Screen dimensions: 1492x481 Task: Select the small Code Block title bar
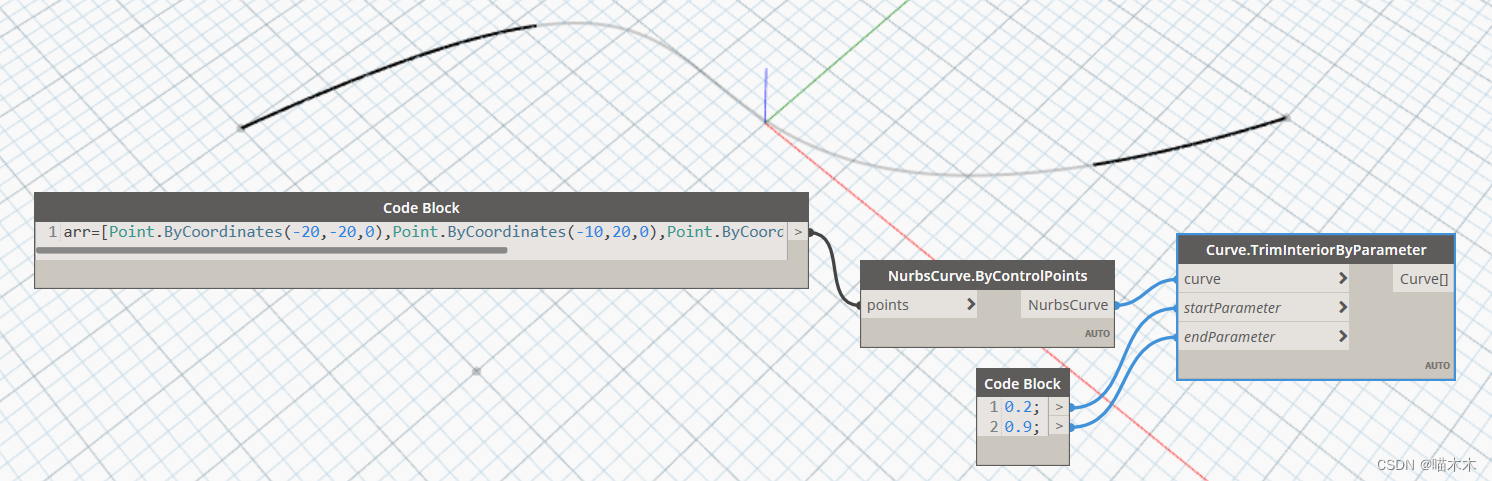[1023, 383]
